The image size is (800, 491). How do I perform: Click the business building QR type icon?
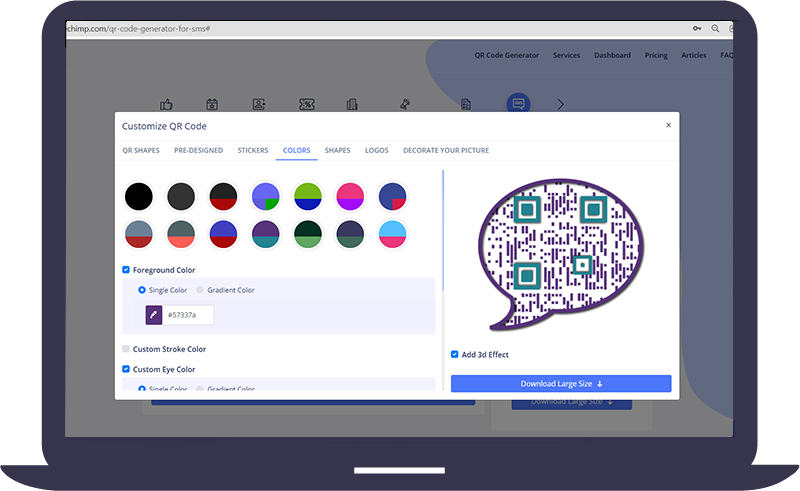coord(352,105)
